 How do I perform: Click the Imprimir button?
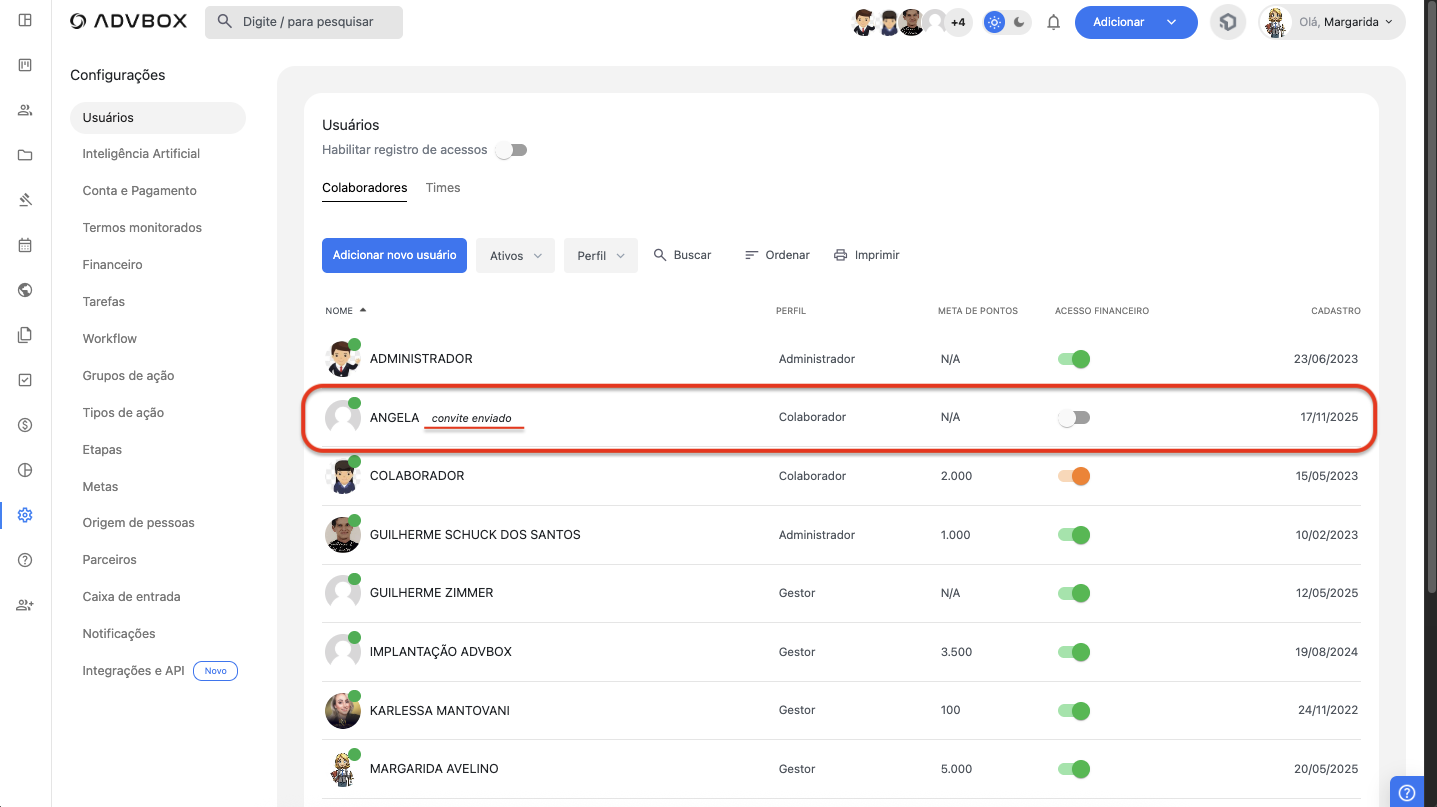coord(867,255)
